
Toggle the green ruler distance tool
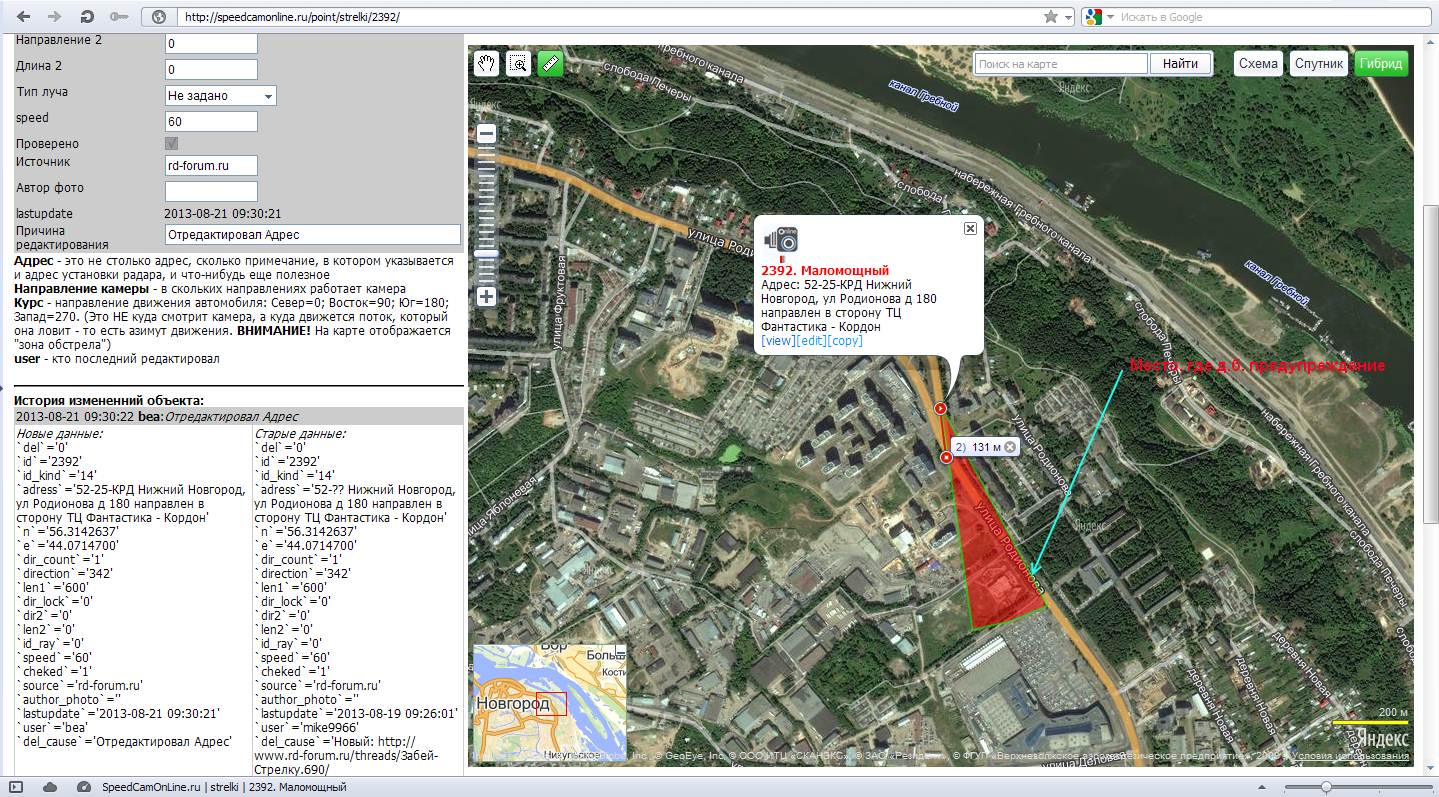(x=550, y=64)
